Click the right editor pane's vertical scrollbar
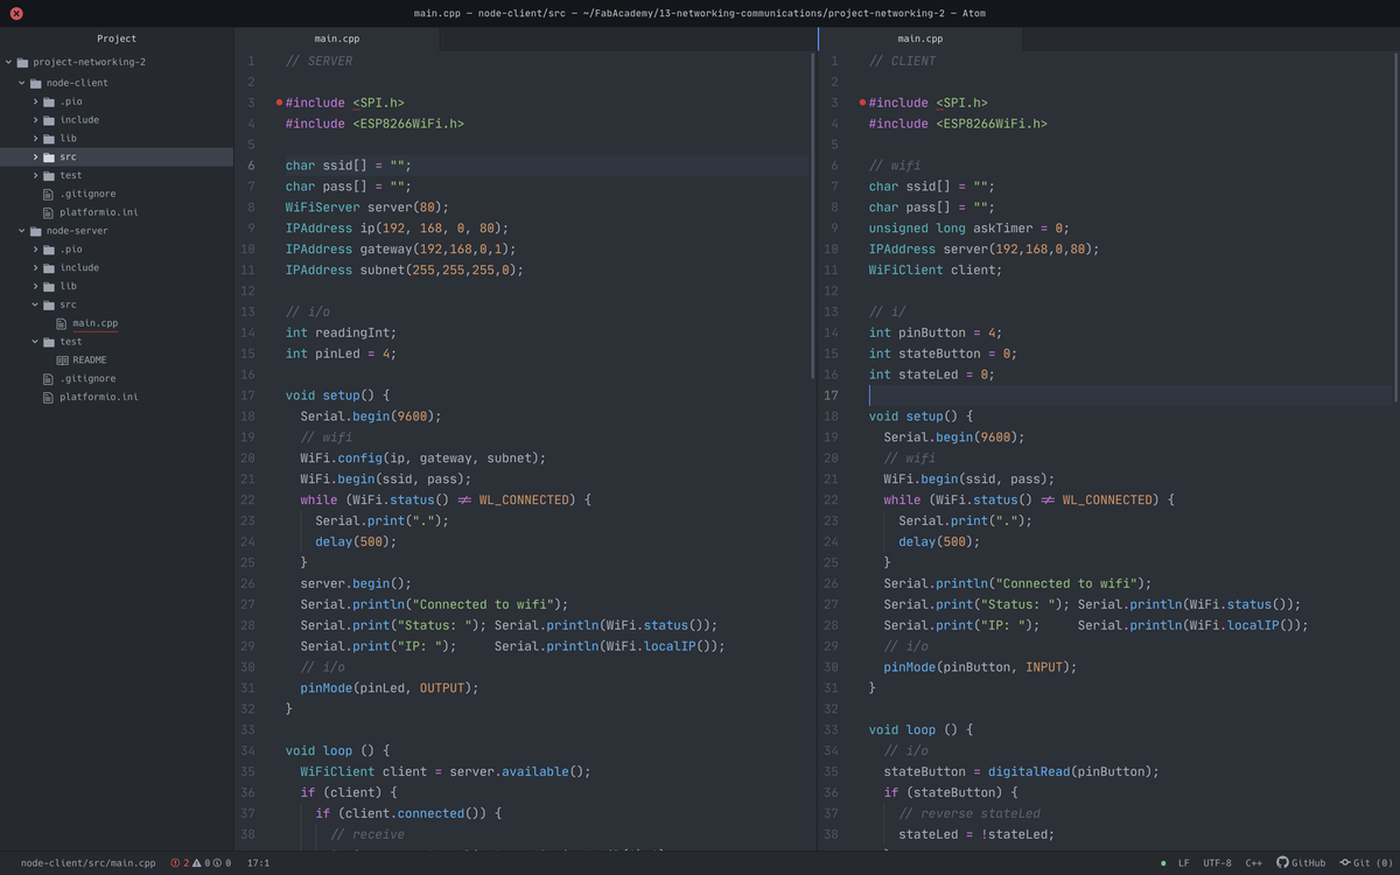Screen dimensions: 1400x875 [x=1396, y=228]
